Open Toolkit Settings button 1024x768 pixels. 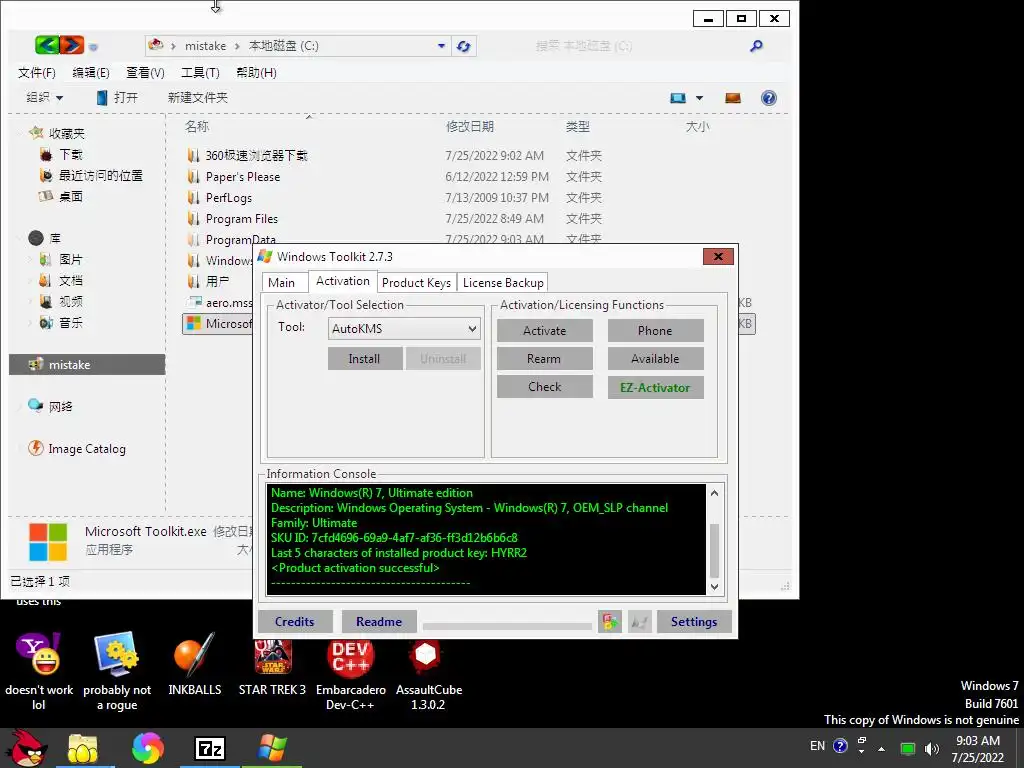pos(694,622)
